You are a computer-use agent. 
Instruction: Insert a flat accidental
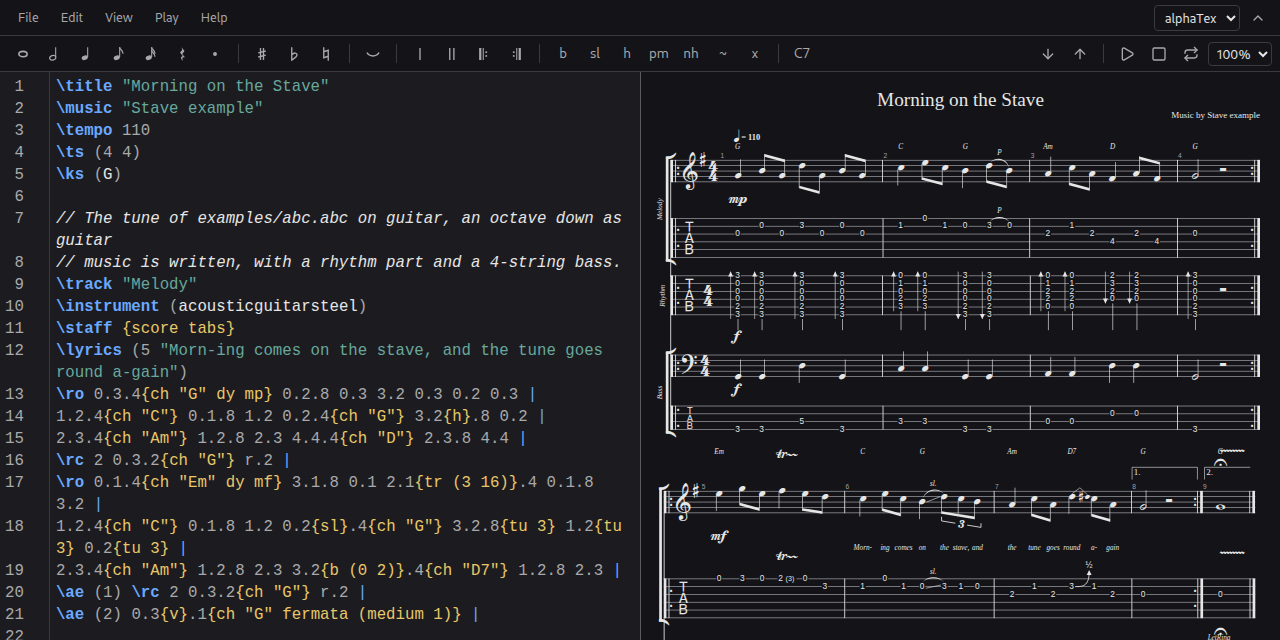[x=294, y=54]
